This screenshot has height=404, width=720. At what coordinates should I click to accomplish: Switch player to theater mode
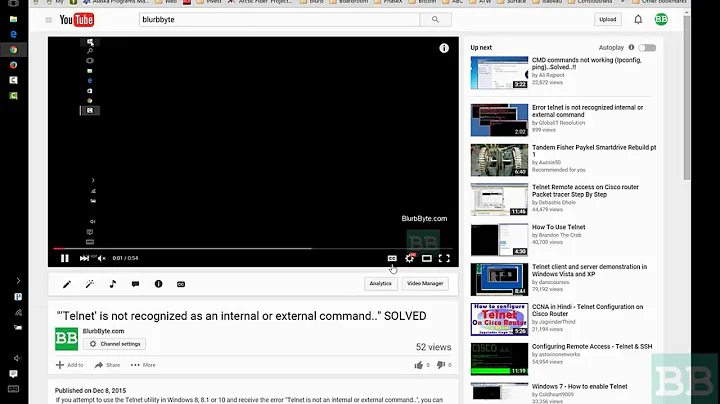[x=427, y=258]
